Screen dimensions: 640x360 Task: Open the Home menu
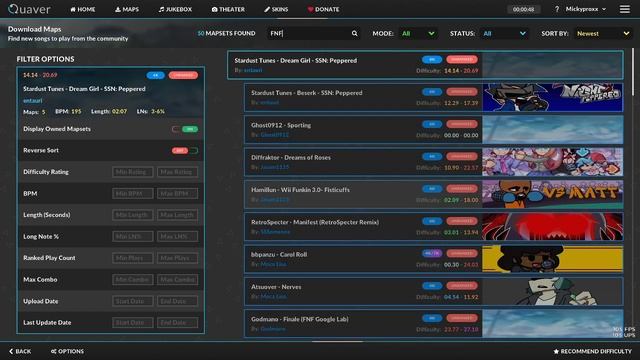click(83, 9)
